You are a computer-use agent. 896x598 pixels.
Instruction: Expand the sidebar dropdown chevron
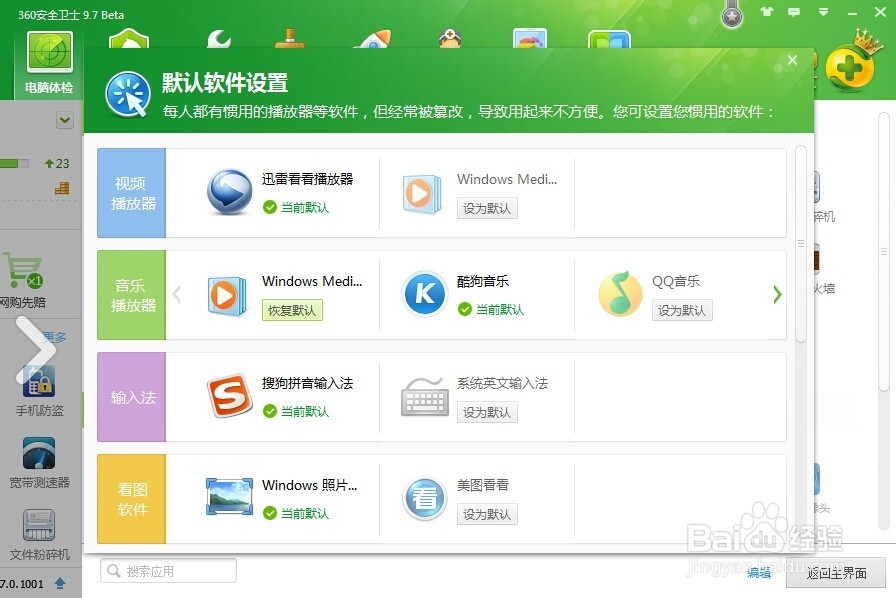coord(65,120)
